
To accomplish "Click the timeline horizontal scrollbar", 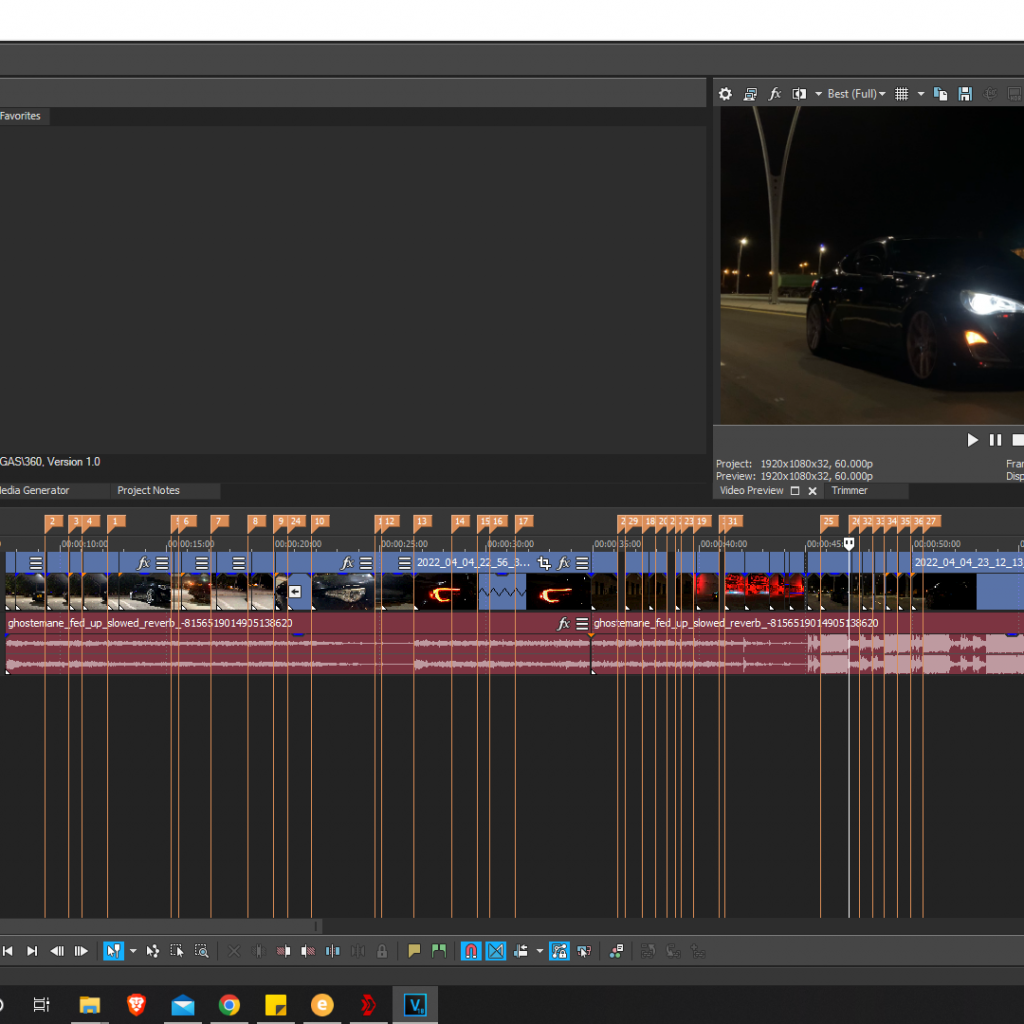I will (160, 926).
